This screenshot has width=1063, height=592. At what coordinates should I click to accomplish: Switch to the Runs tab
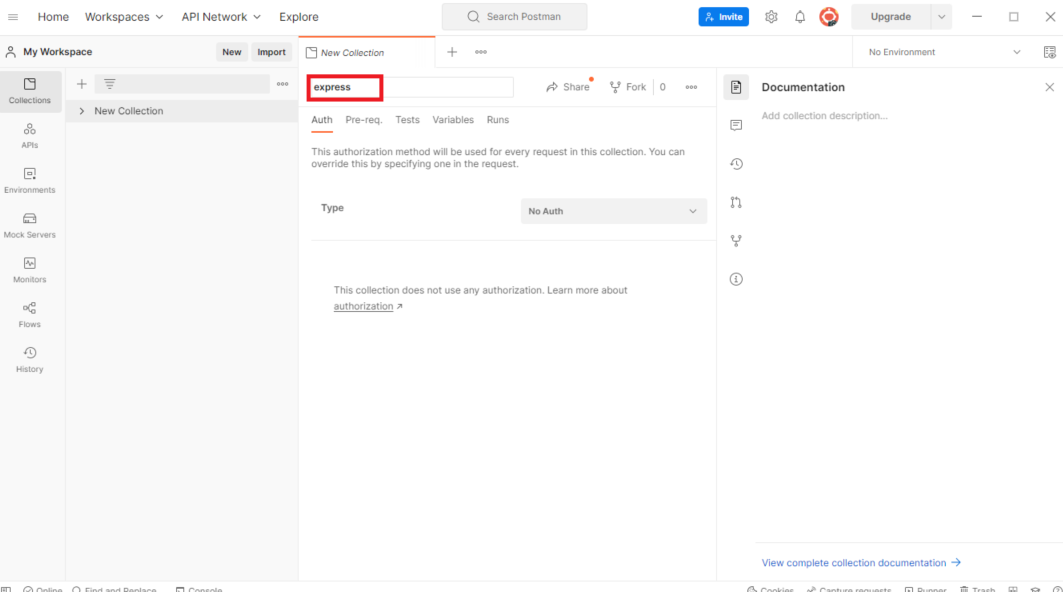[x=498, y=120]
